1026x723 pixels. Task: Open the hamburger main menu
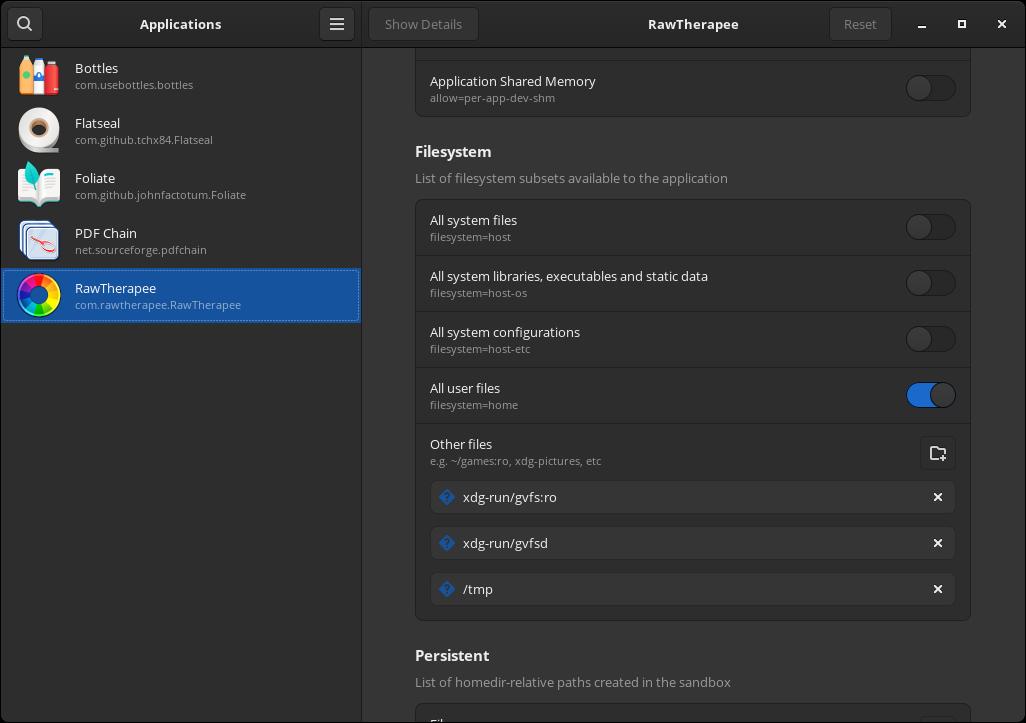coord(337,24)
